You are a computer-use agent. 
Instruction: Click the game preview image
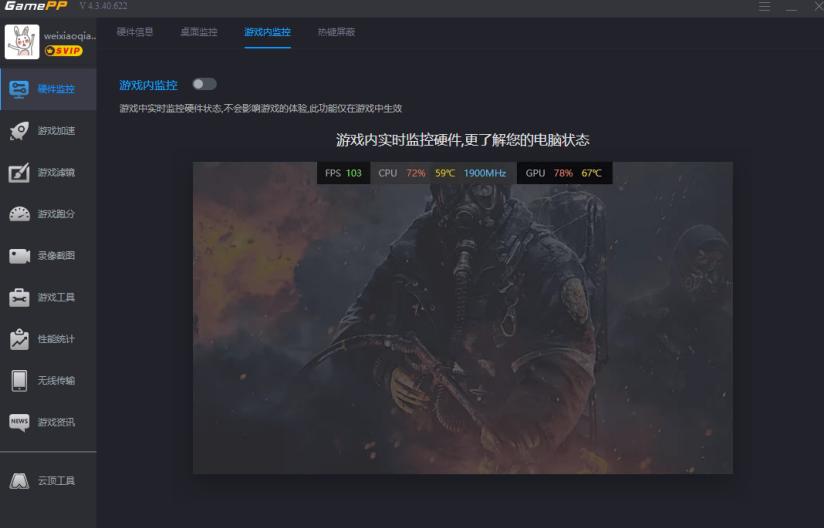[x=462, y=318]
